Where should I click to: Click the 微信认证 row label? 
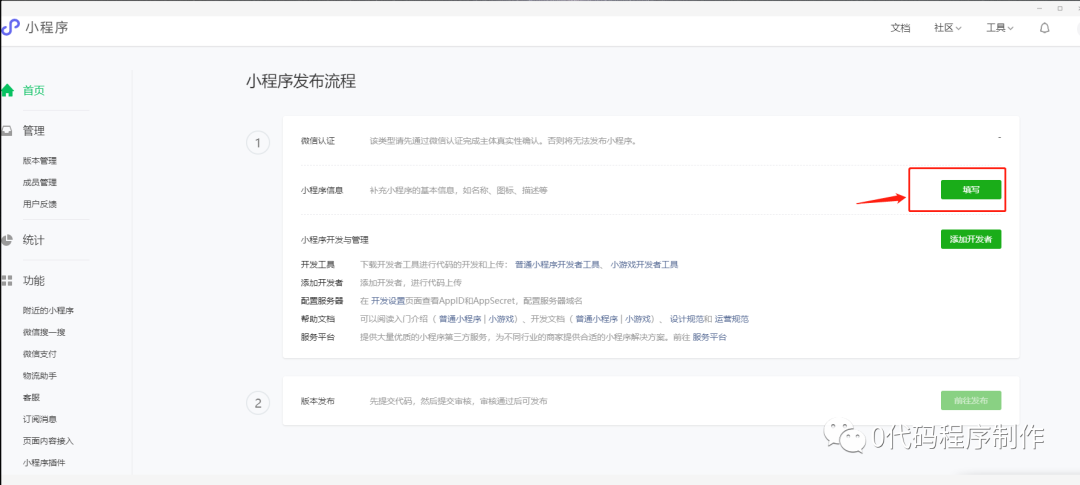318,141
